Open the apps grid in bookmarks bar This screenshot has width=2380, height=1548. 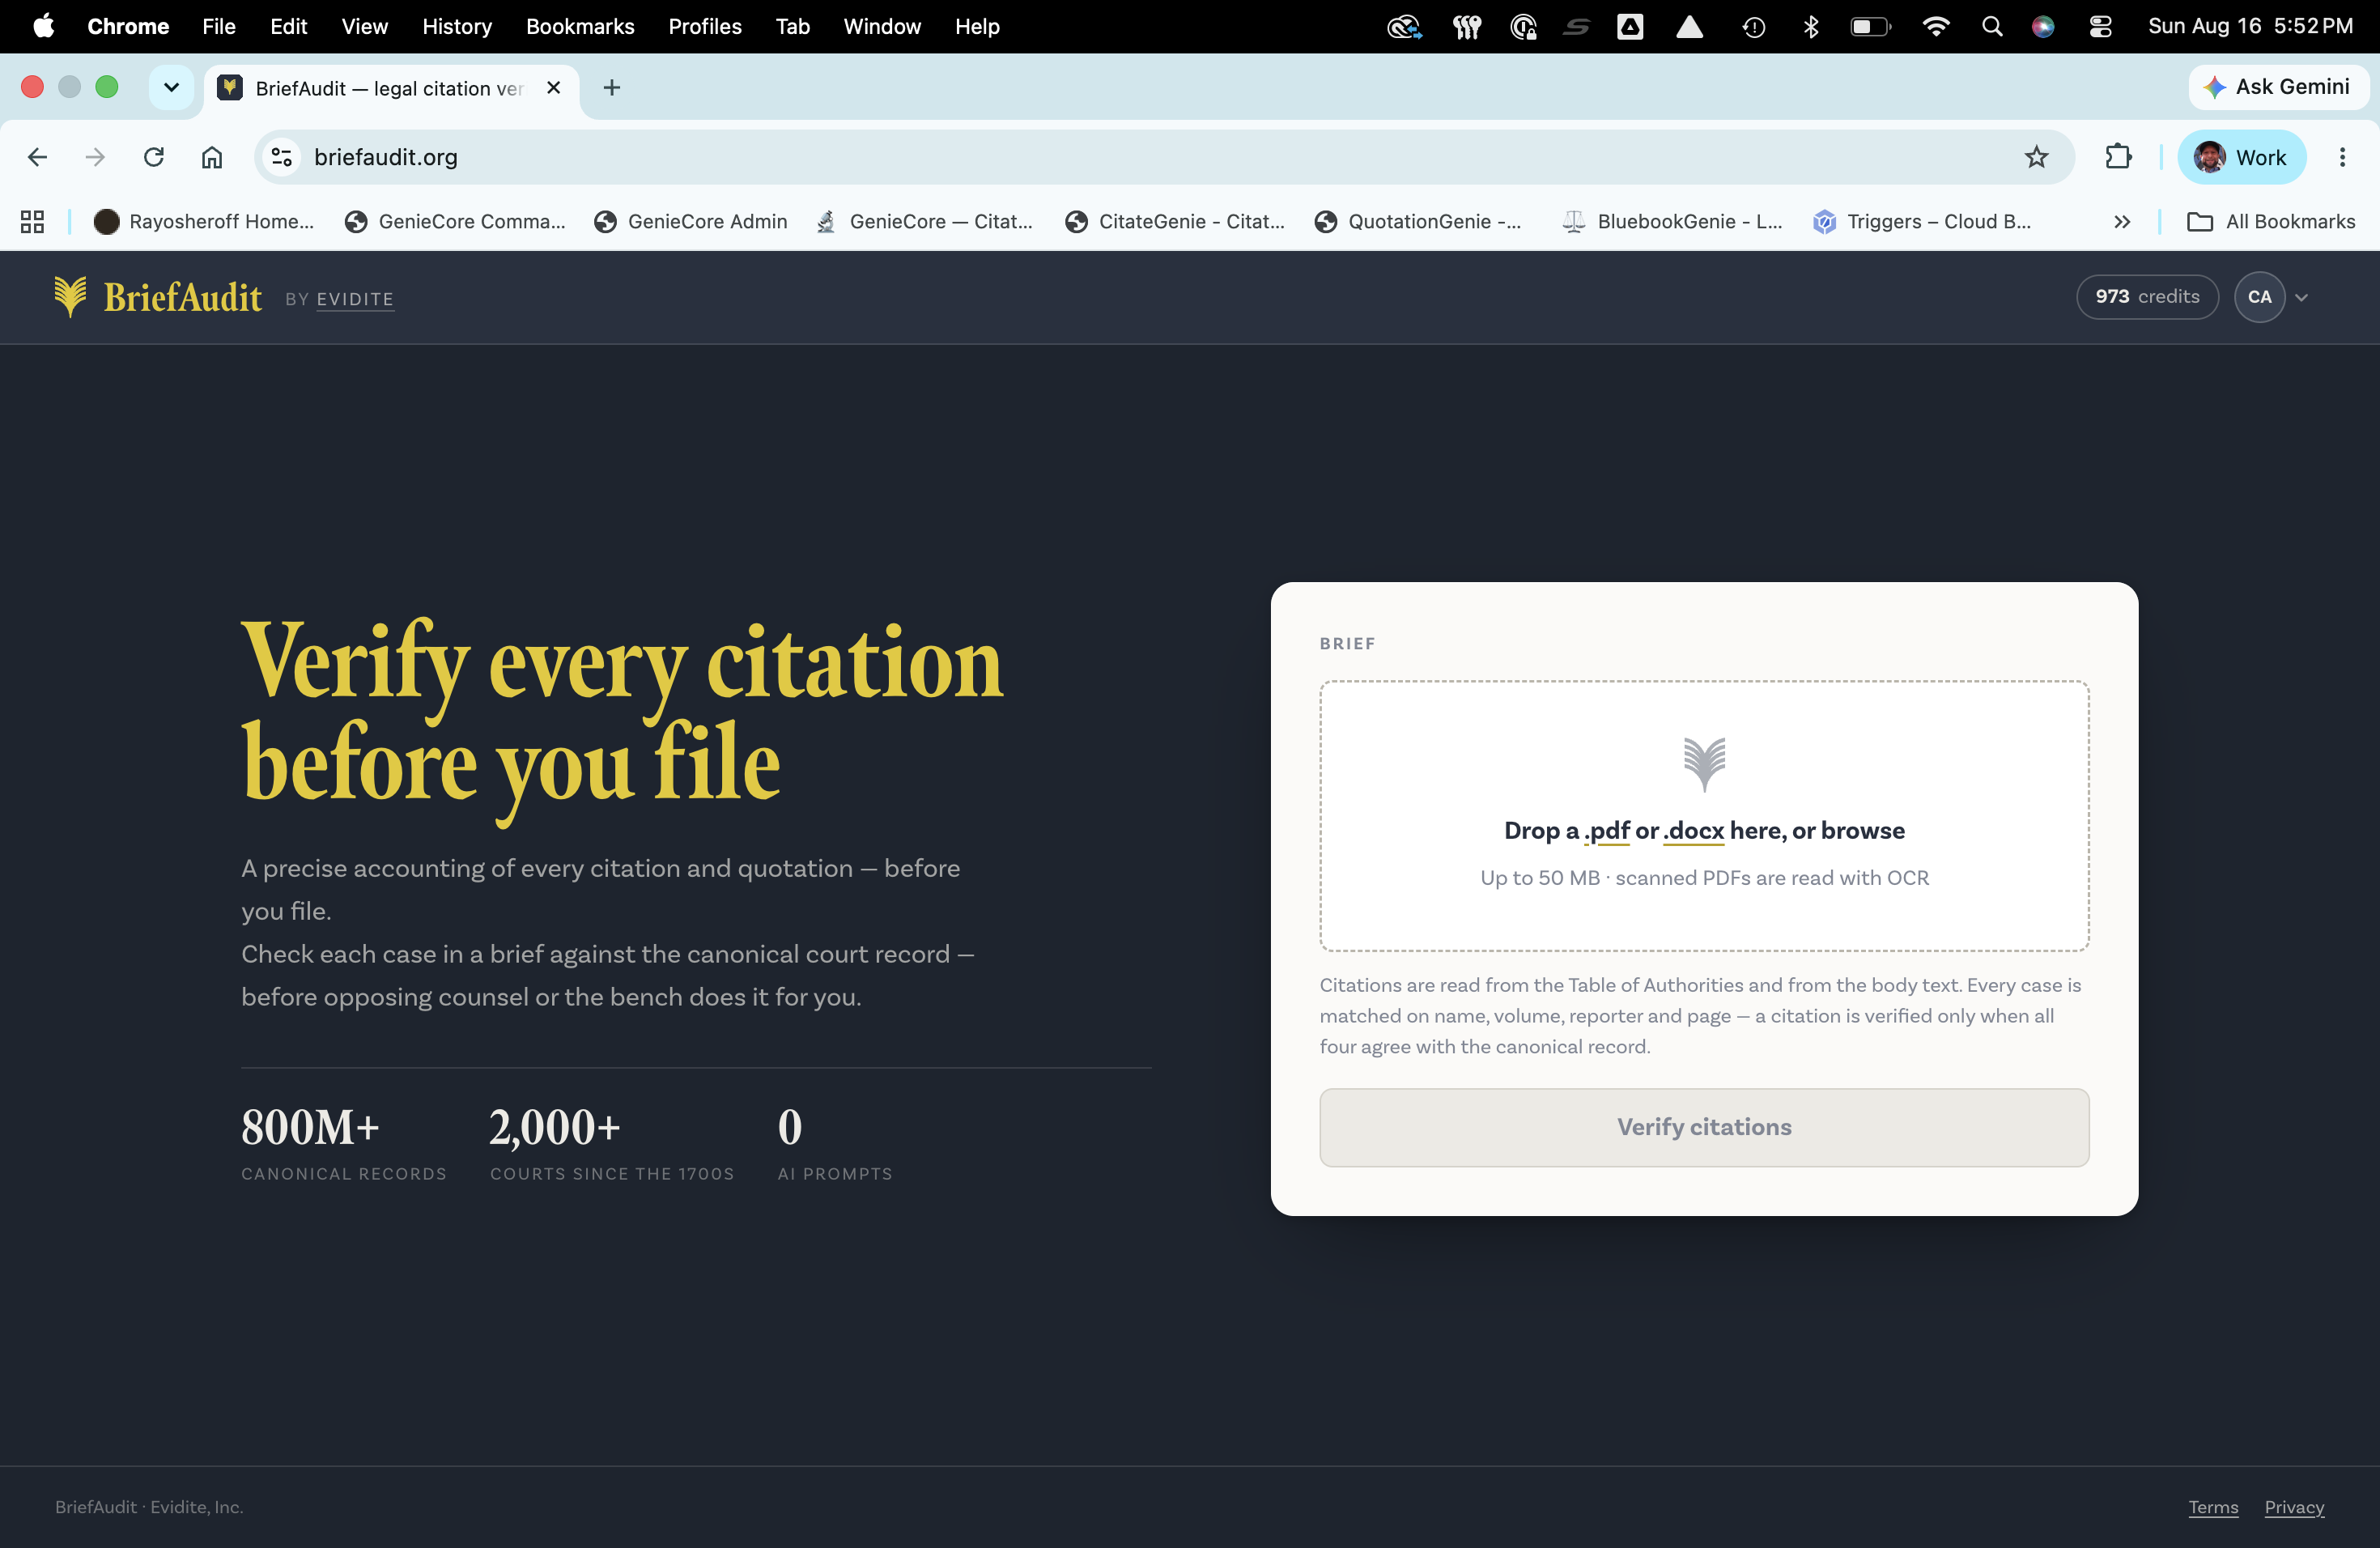(32, 221)
